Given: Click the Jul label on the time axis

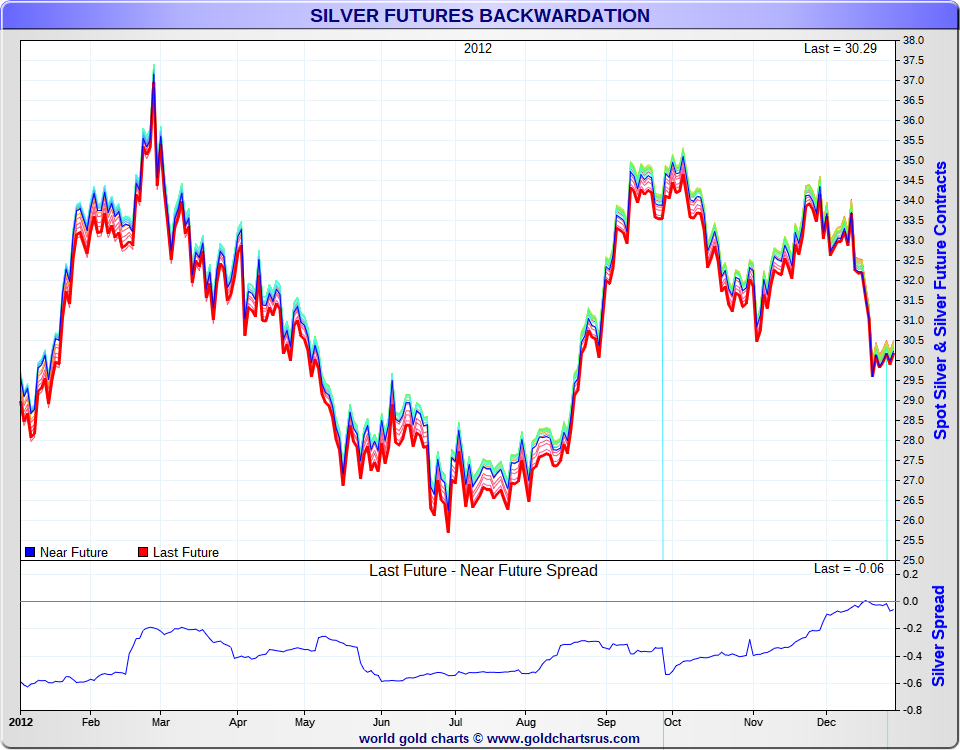Looking at the screenshot, I should pyautogui.click(x=456, y=722).
